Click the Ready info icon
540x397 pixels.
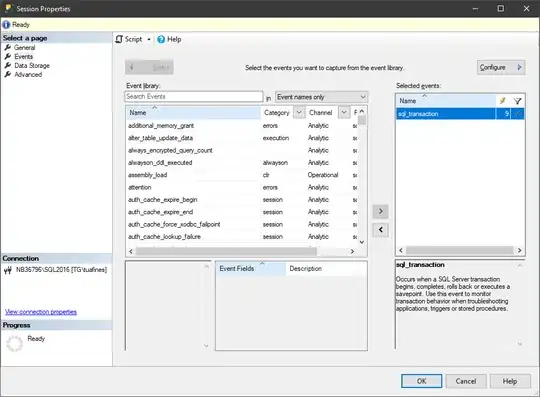pos(6,25)
